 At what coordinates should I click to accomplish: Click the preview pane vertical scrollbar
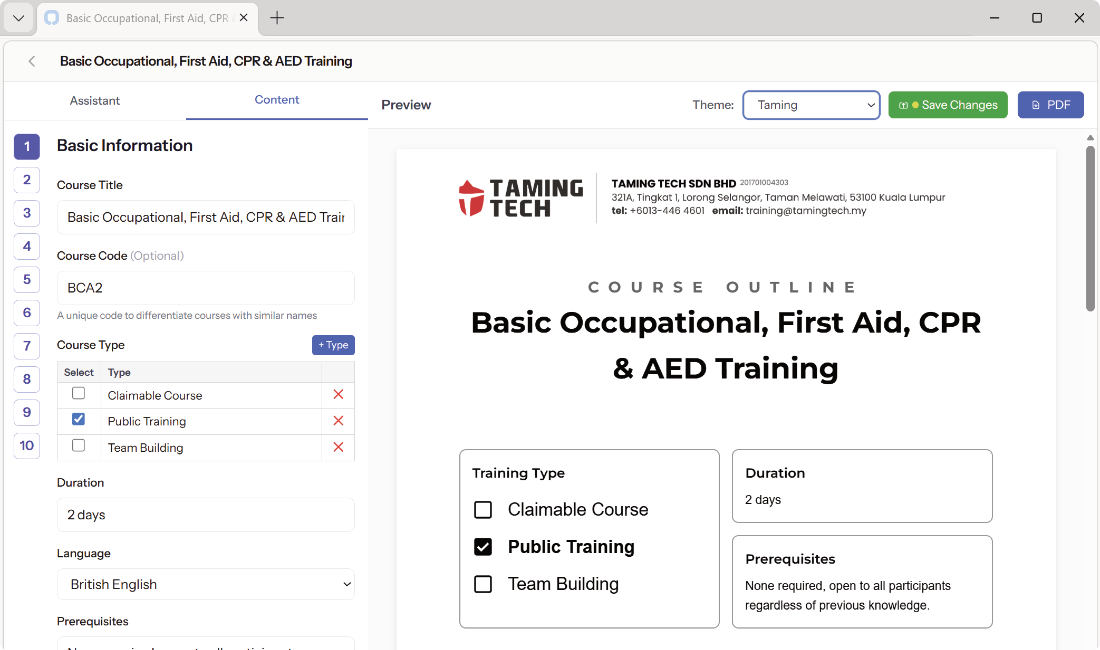(x=1089, y=228)
